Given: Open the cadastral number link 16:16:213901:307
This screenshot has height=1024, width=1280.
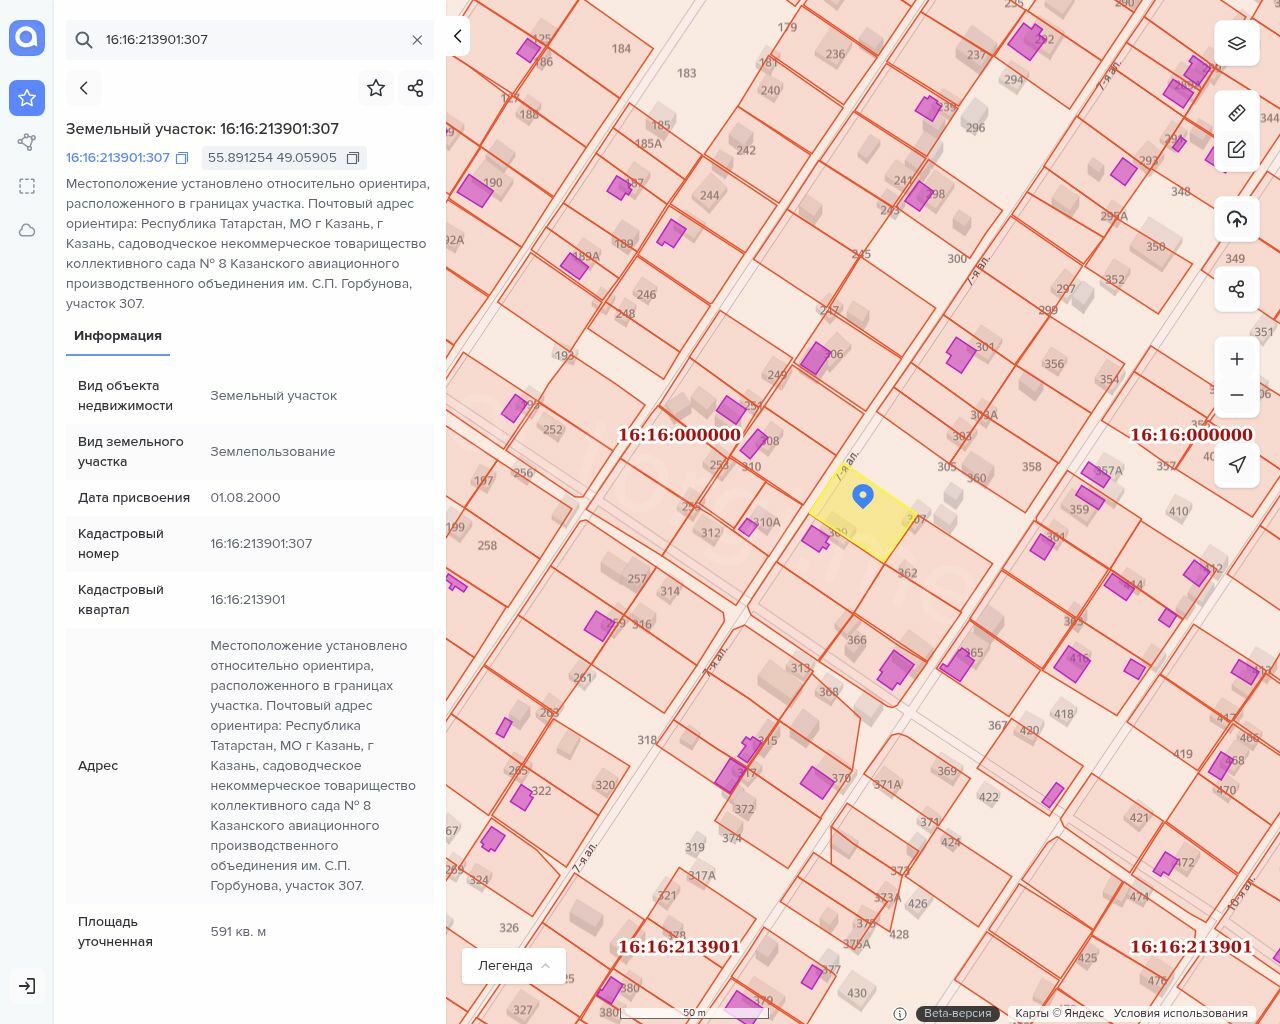Looking at the screenshot, I should pyautogui.click(x=118, y=158).
